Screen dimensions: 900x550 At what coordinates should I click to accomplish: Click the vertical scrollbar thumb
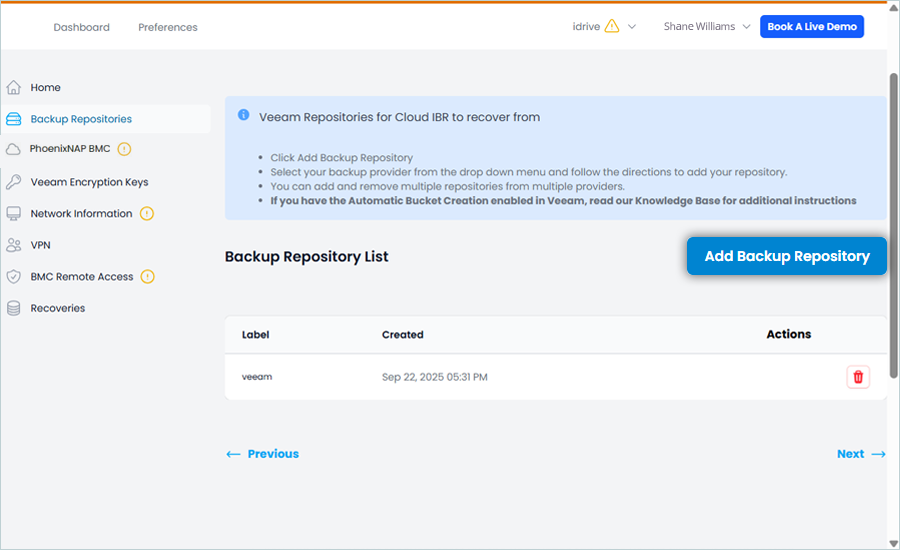pos(894,226)
